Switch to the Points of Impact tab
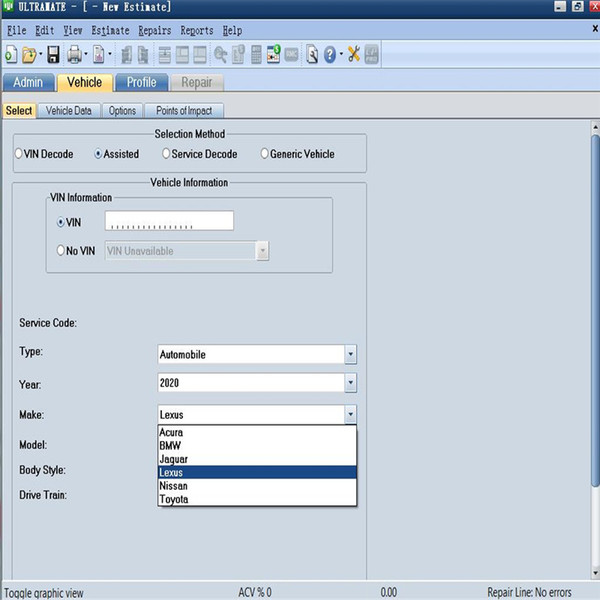 click(x=183, y=111)
